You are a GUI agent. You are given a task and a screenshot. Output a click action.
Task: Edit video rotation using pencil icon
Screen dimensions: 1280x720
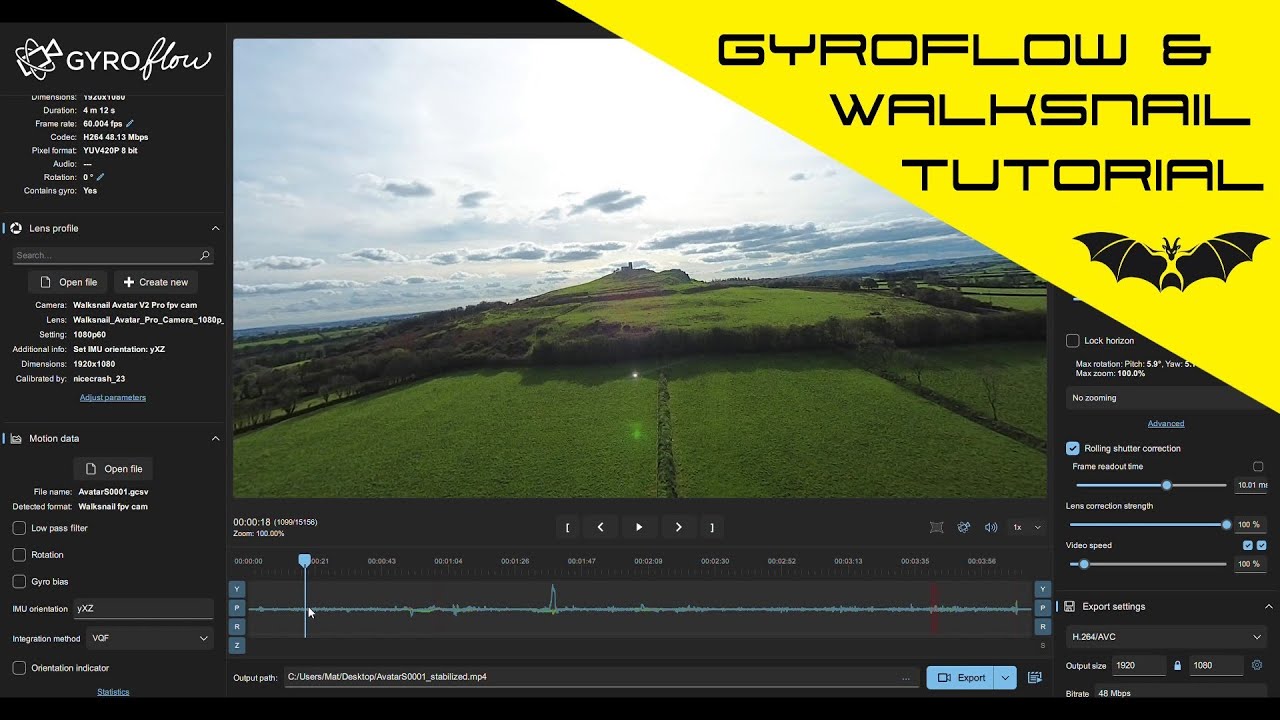click(100, 177)
